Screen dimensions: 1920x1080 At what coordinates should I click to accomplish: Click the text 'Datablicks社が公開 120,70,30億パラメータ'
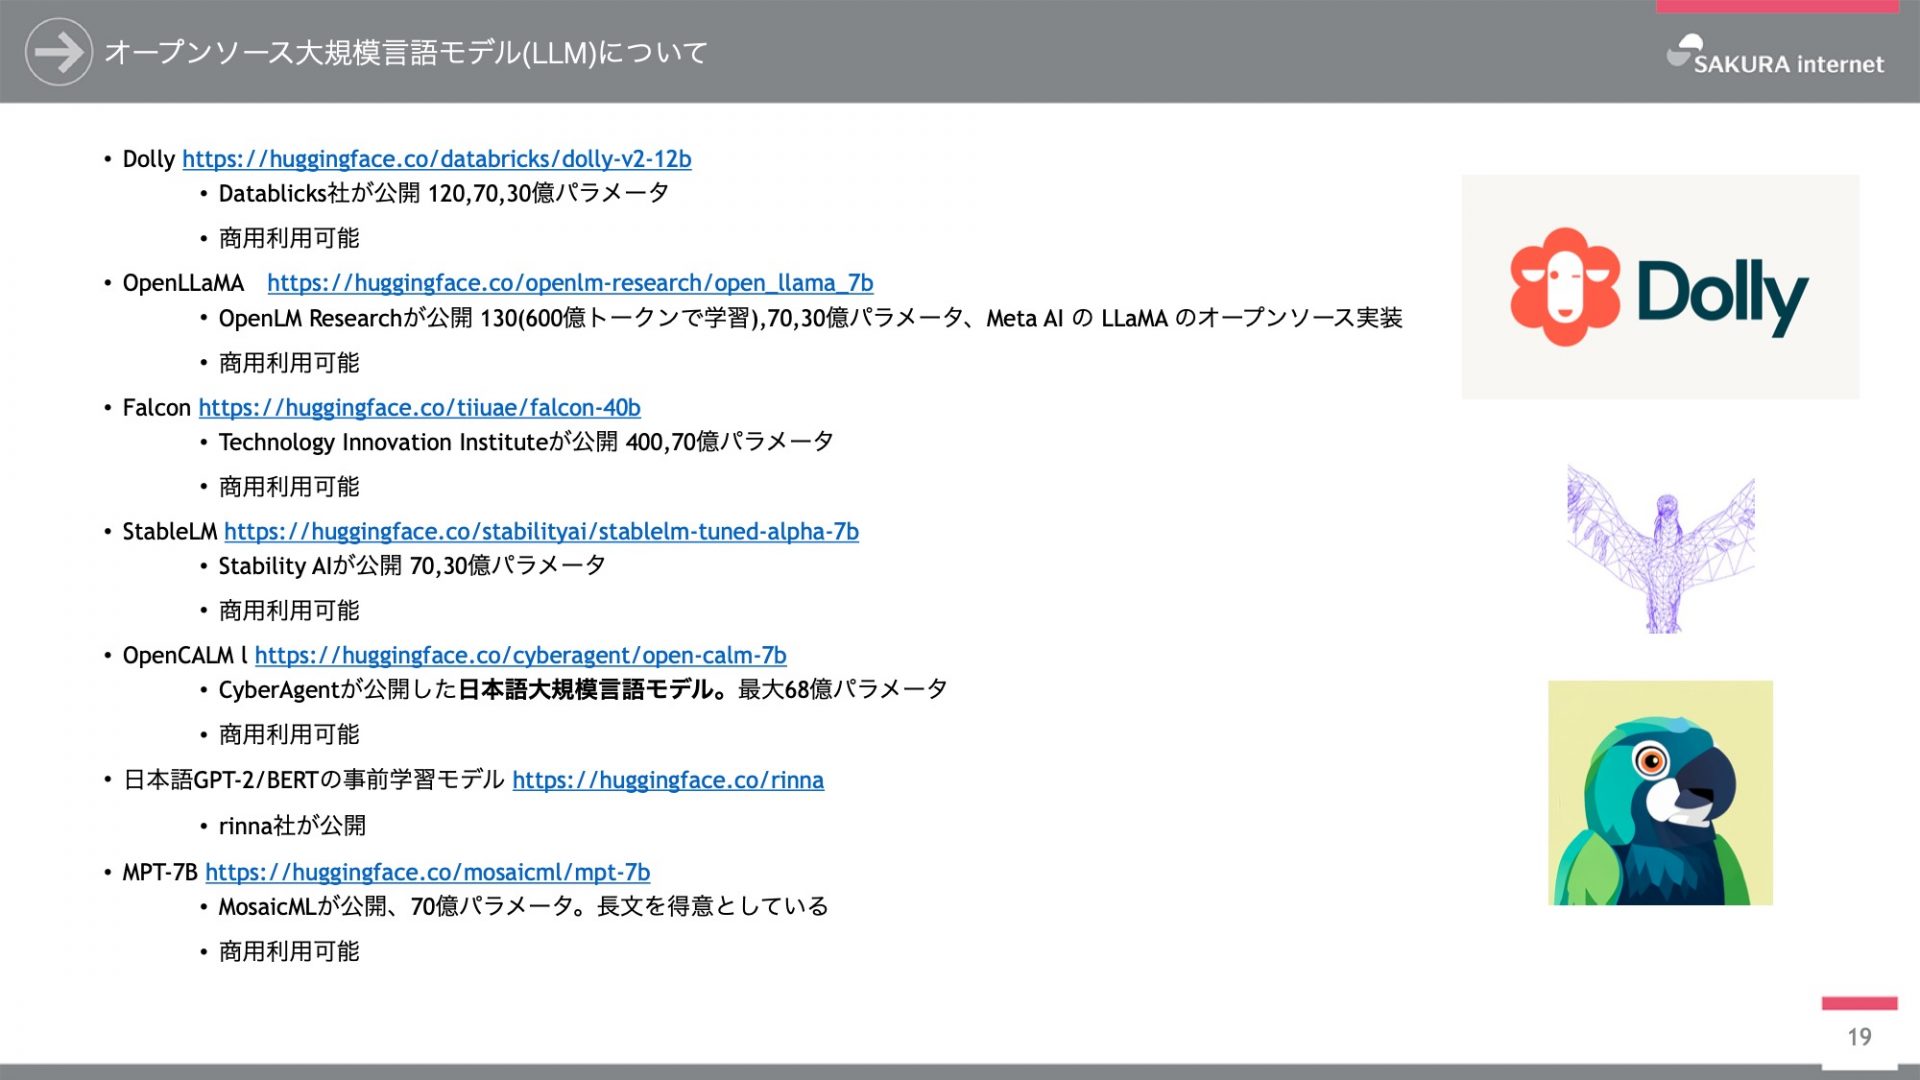[x=443, y=193]
